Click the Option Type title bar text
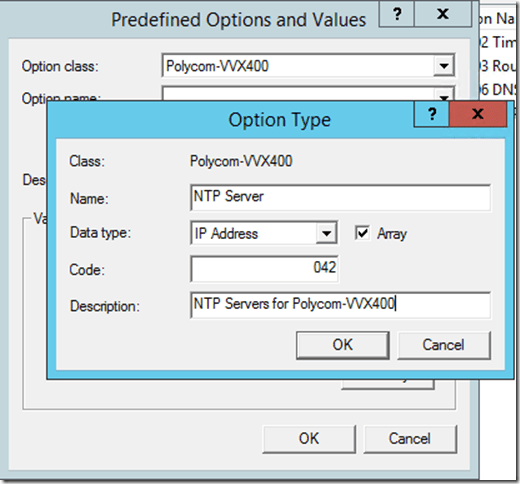The width and height of the screenshot is (520, 484). [279, 120]
